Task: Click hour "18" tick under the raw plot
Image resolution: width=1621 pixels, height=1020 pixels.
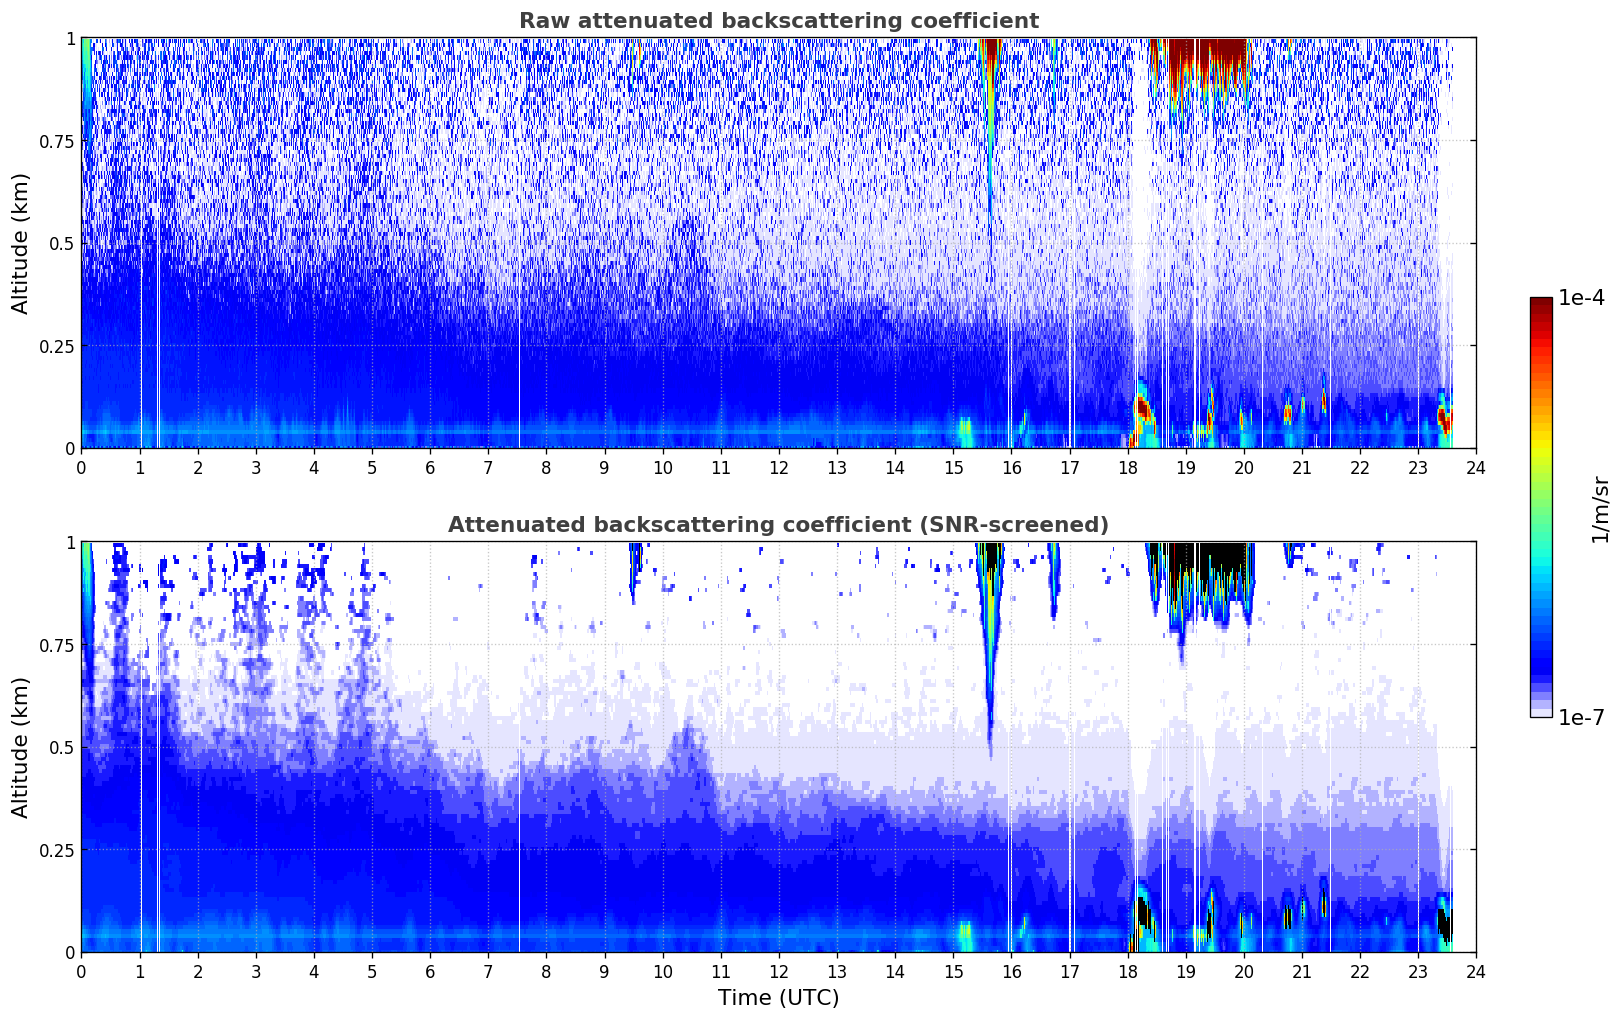Action: [x=1127, y=467]
